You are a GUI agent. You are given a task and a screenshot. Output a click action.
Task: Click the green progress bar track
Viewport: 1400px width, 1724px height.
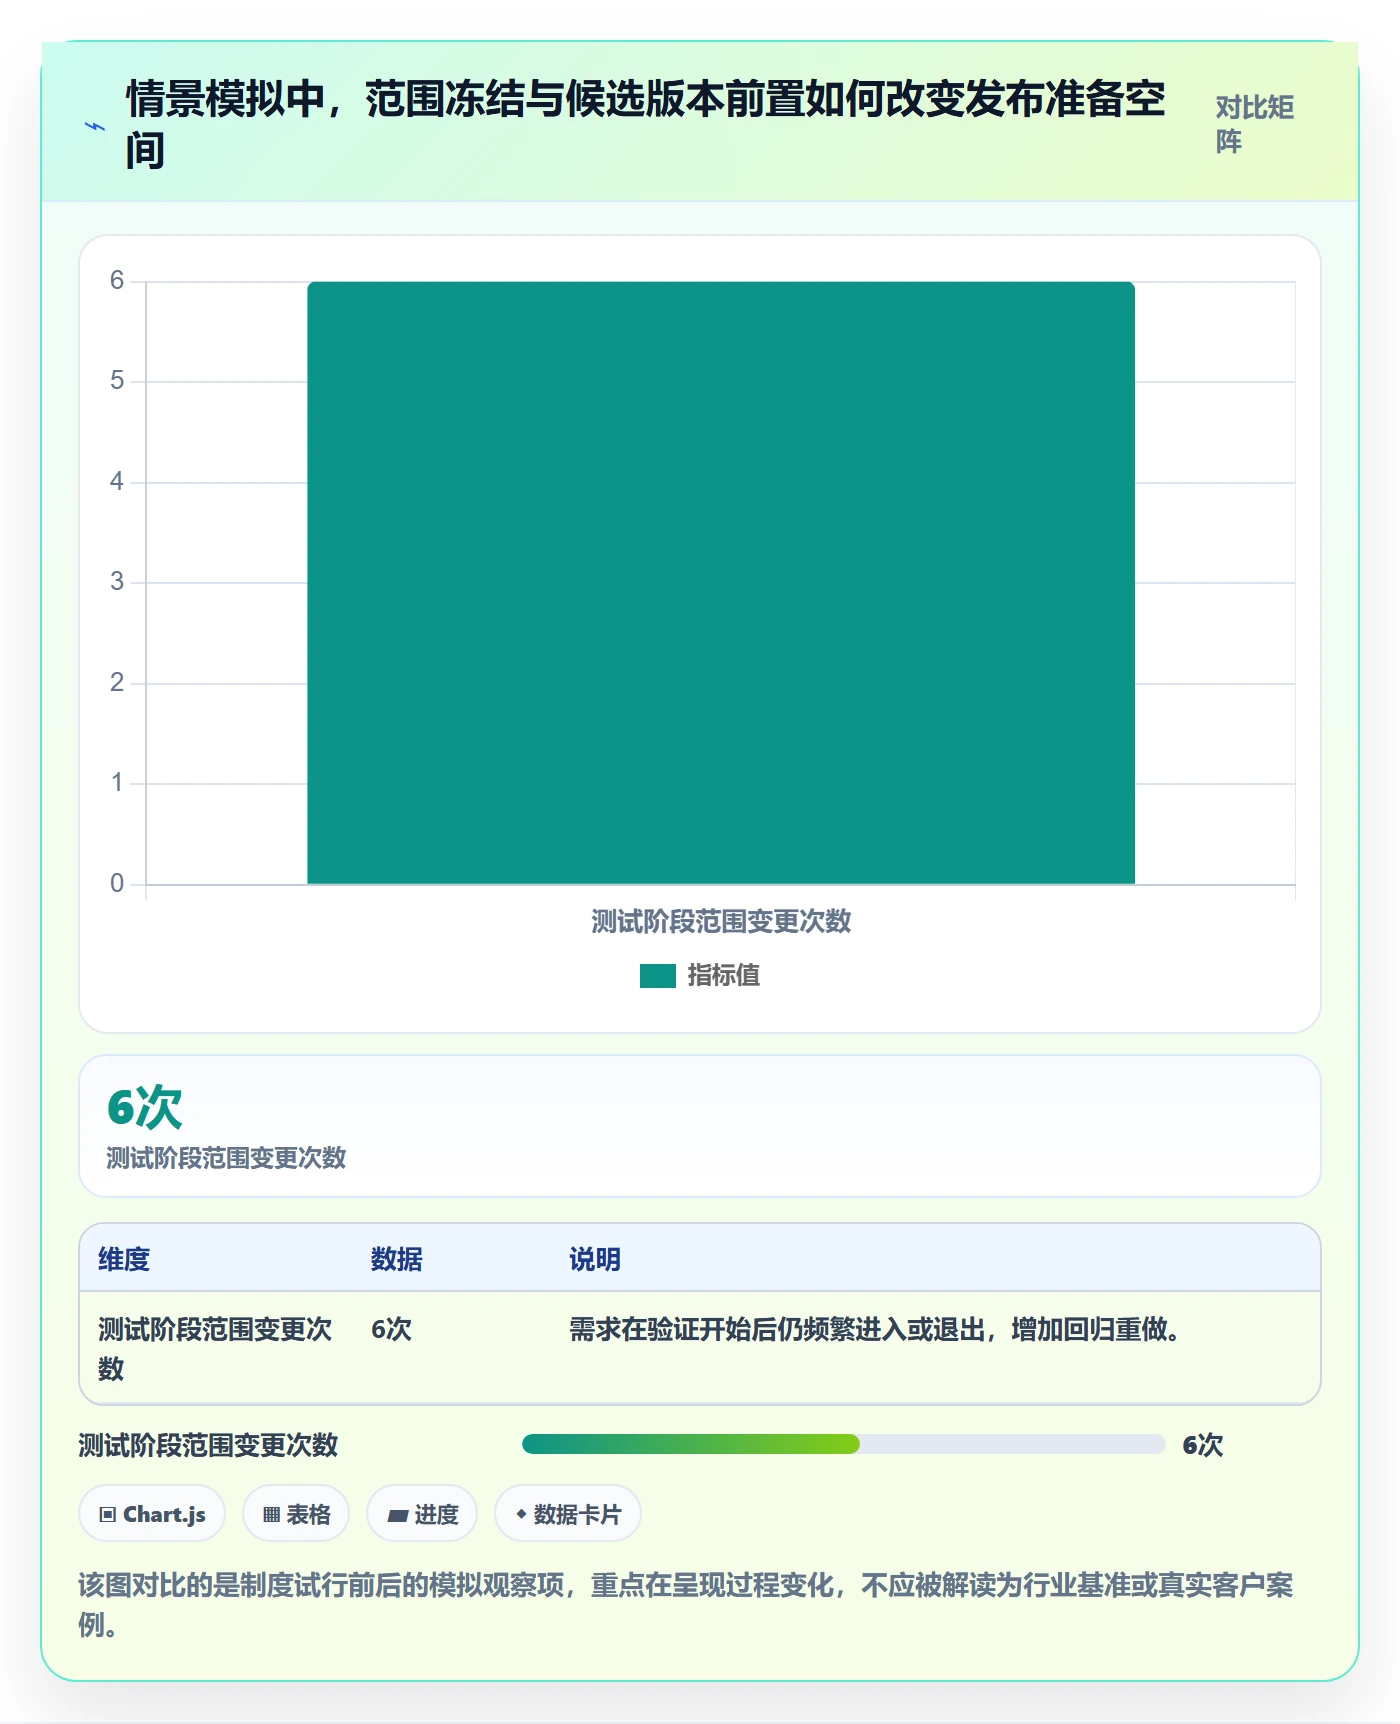pos(844,1444)
